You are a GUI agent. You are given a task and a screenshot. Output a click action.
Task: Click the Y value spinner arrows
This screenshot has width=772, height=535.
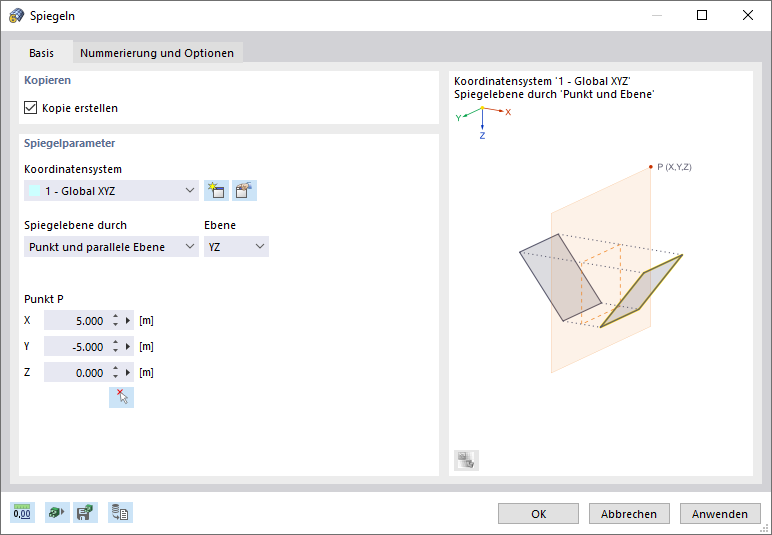tap(115, 346)
